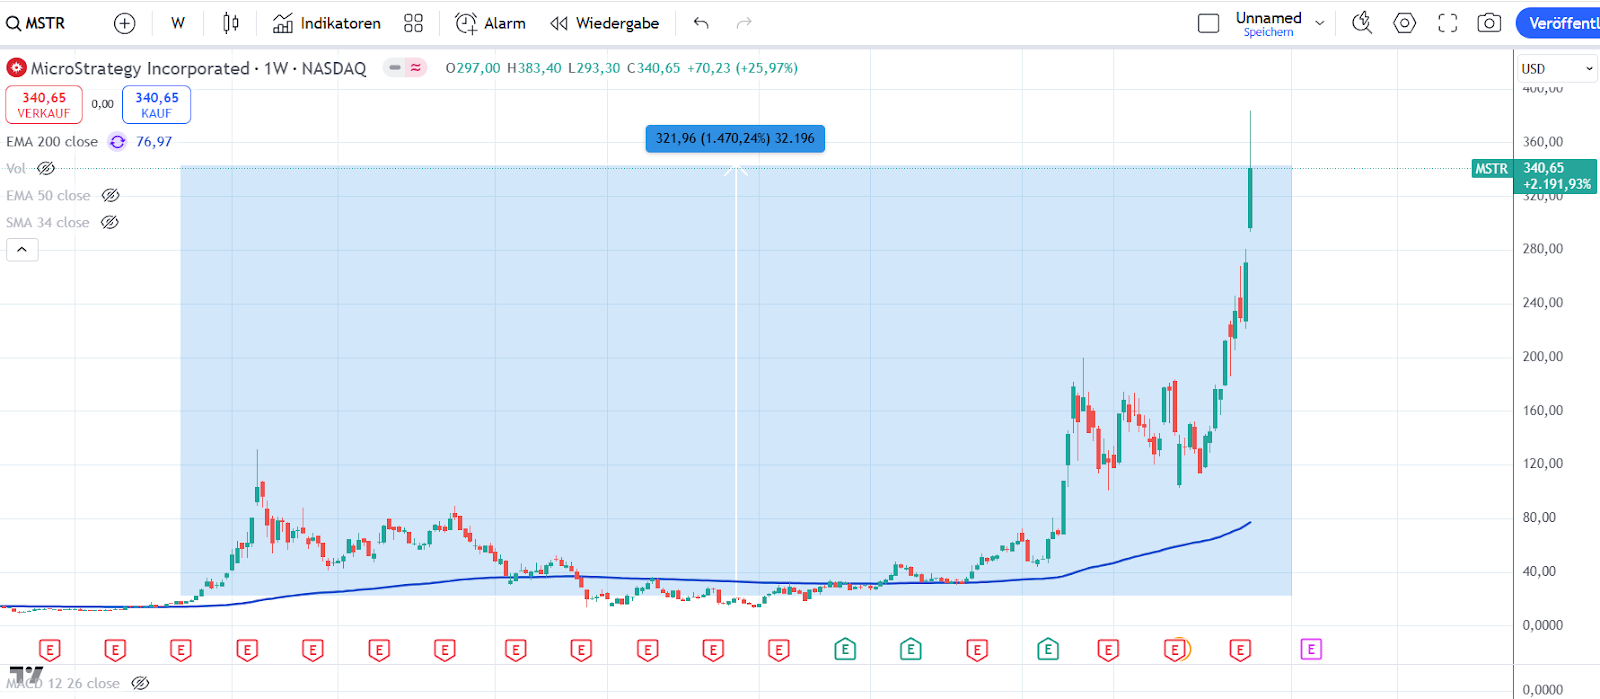The width and height of the screenshot is (1600, 699).
Task: Select the SMA 34 close label
Action: click(x=48, y=223)
